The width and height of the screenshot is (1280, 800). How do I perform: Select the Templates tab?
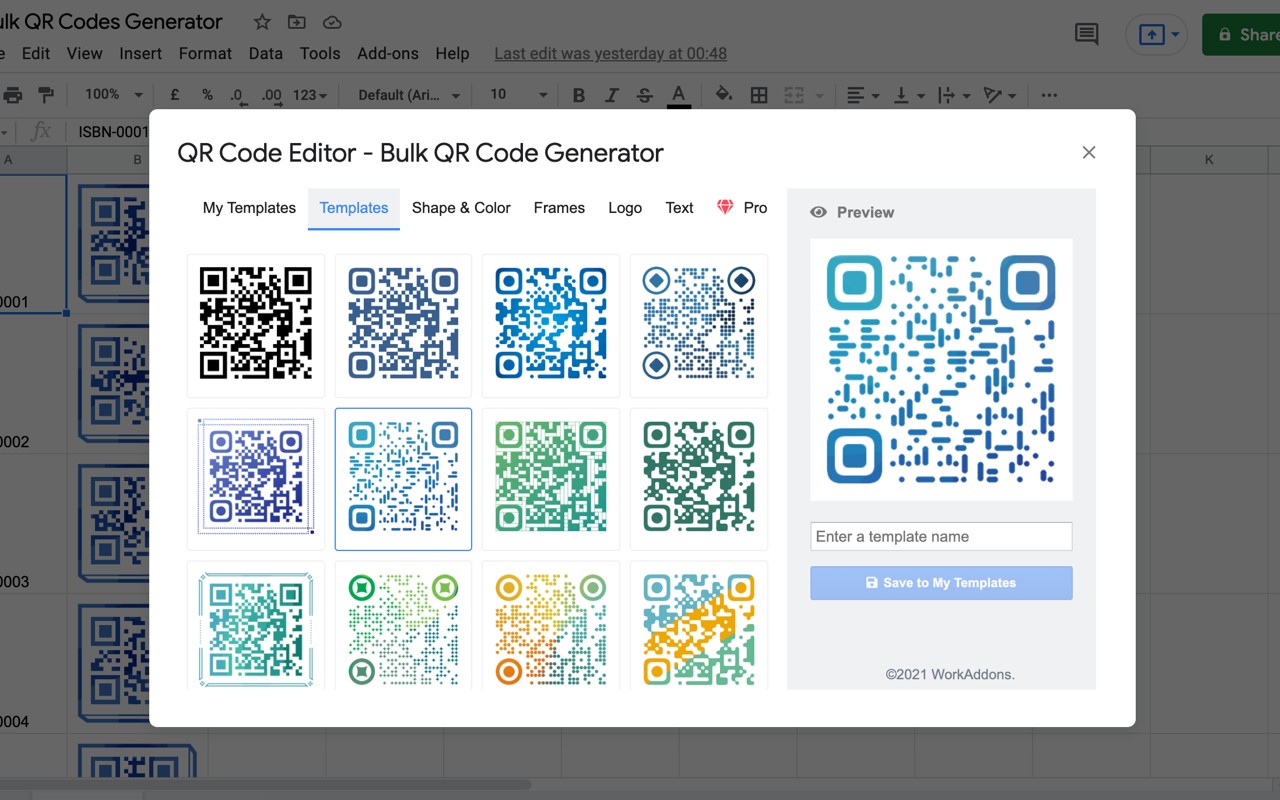tap(354, 208)
